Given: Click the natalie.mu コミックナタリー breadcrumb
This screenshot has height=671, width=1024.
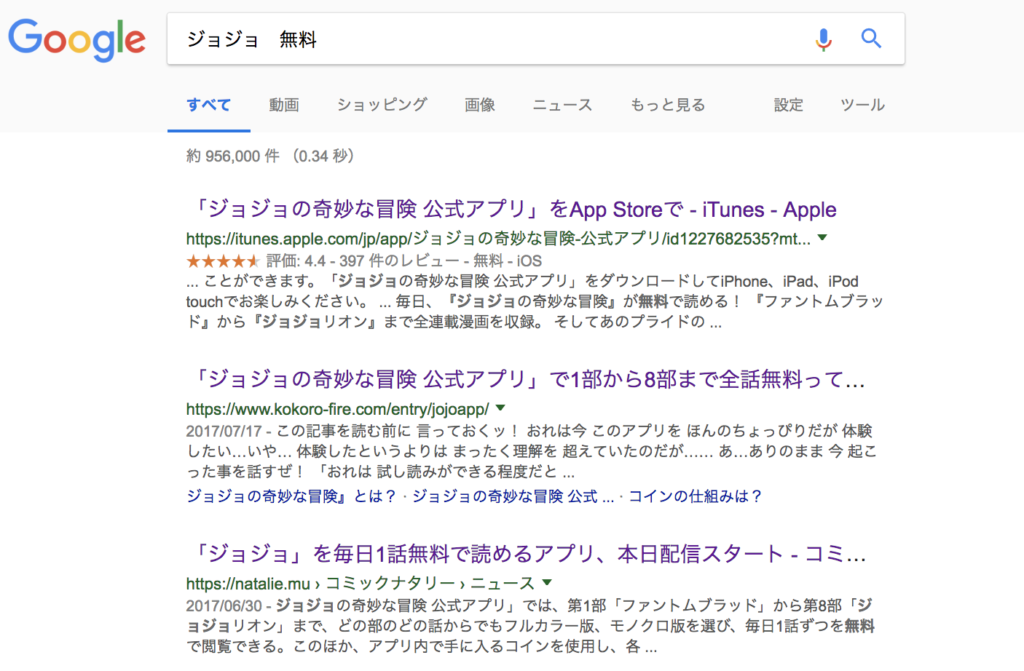Looking at the screenshot, I should [360, 583].
